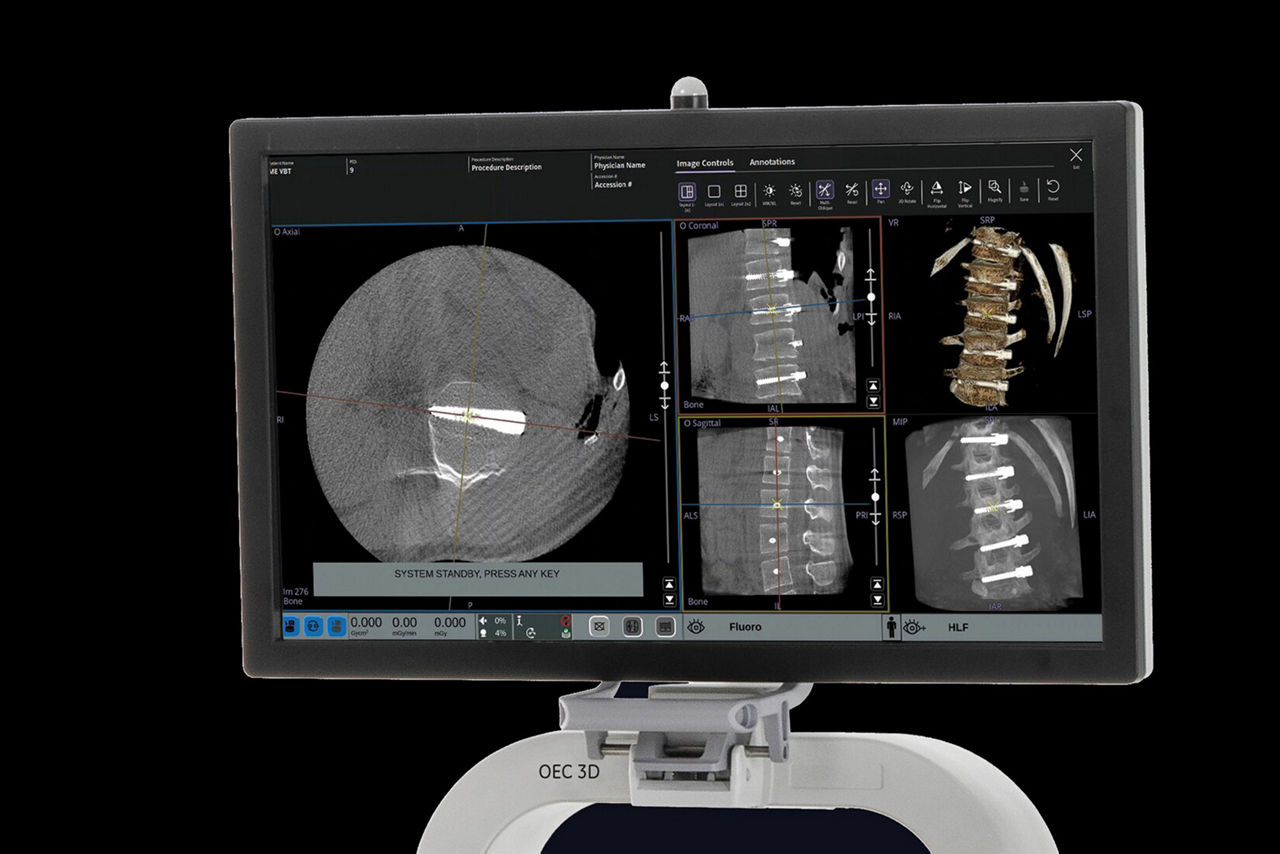This screenshot has height=854, width=1280.
Task: Click the Flip Vertical icon
Action: pyautogui.click(x=965, y=189)
